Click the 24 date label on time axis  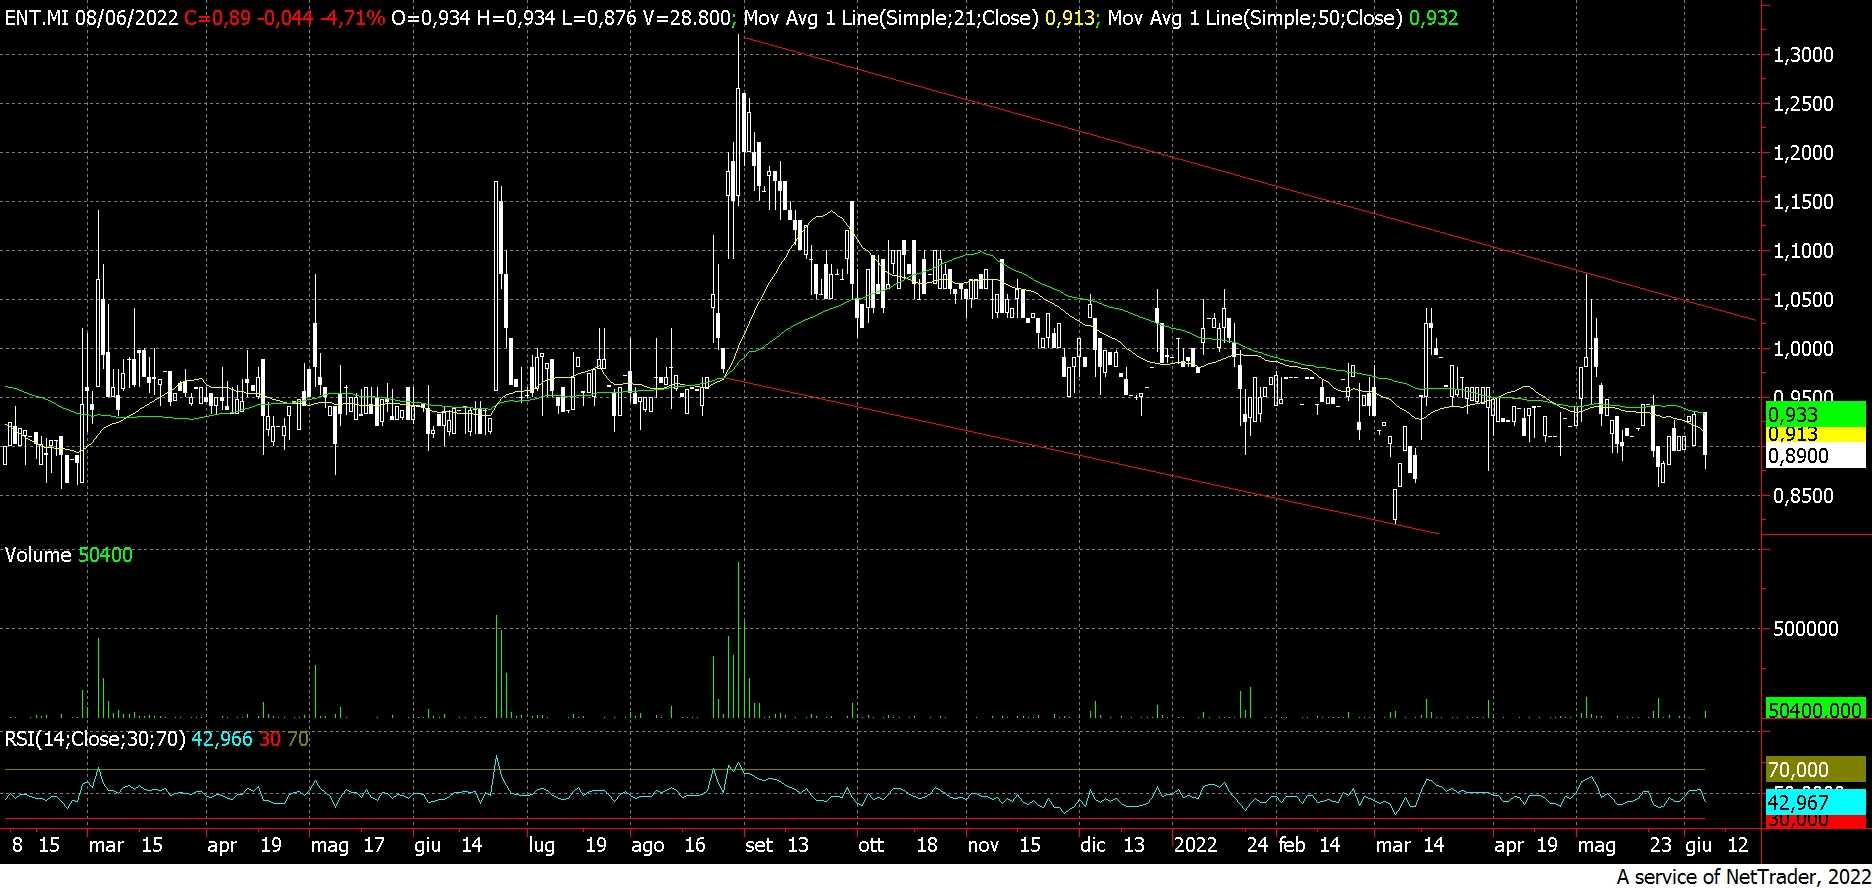[x=1257, y=846]
